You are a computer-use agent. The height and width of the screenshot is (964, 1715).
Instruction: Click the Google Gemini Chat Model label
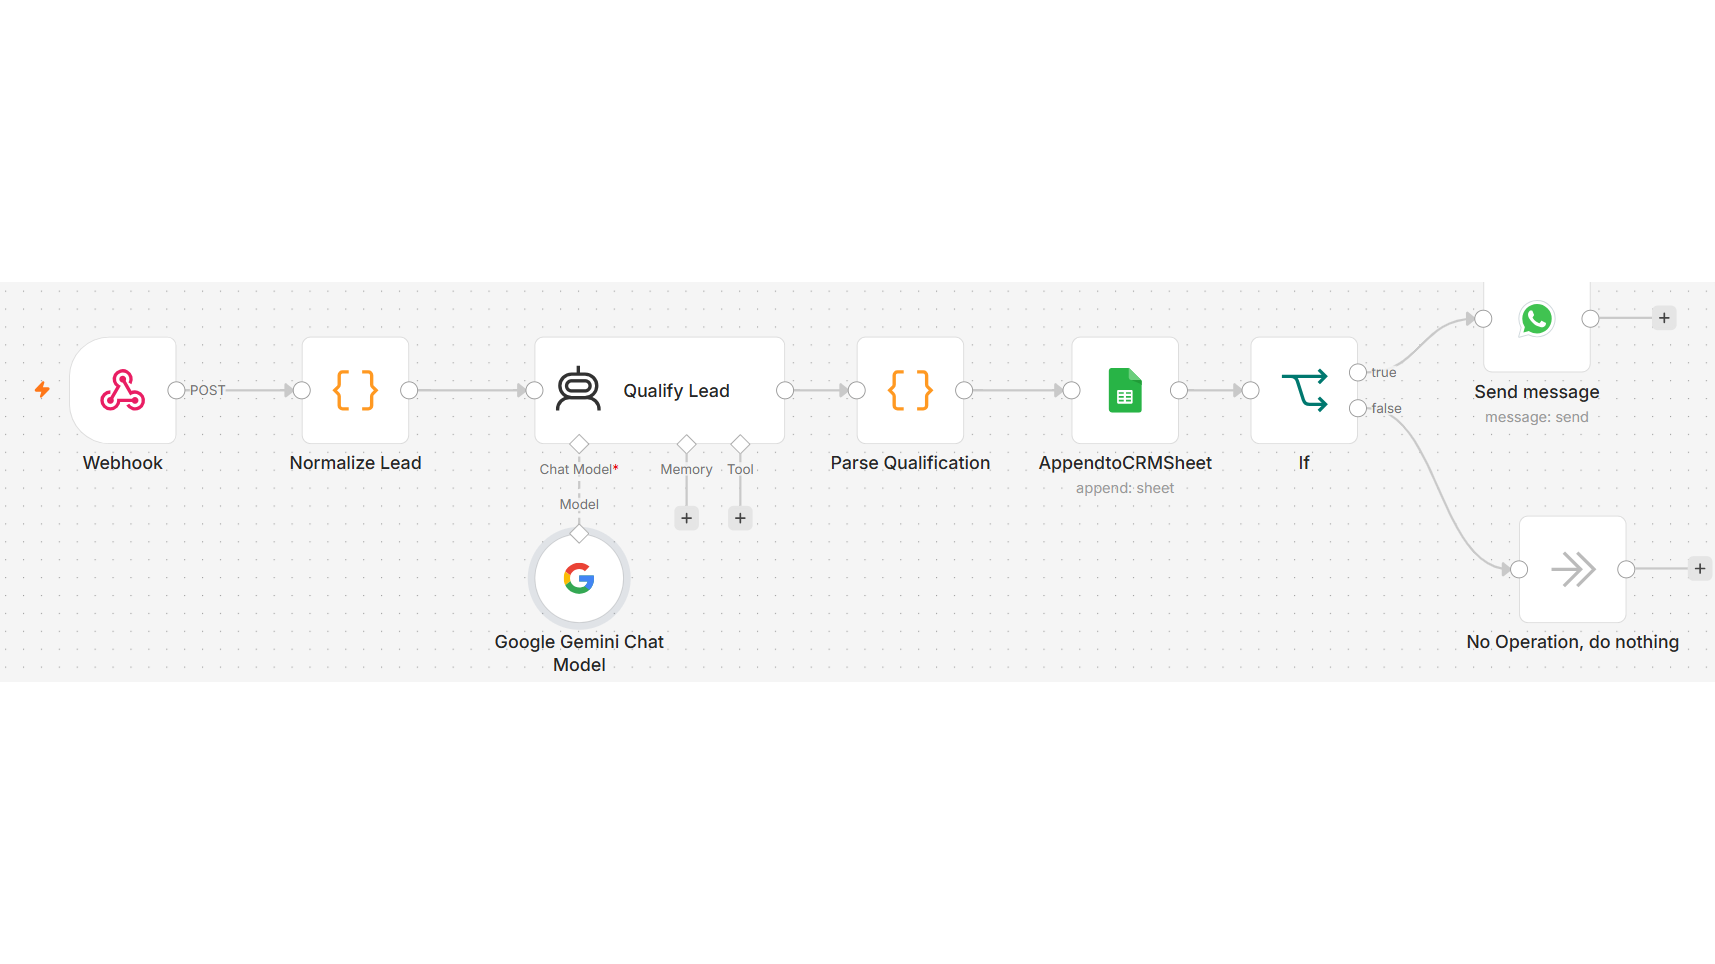579,653
